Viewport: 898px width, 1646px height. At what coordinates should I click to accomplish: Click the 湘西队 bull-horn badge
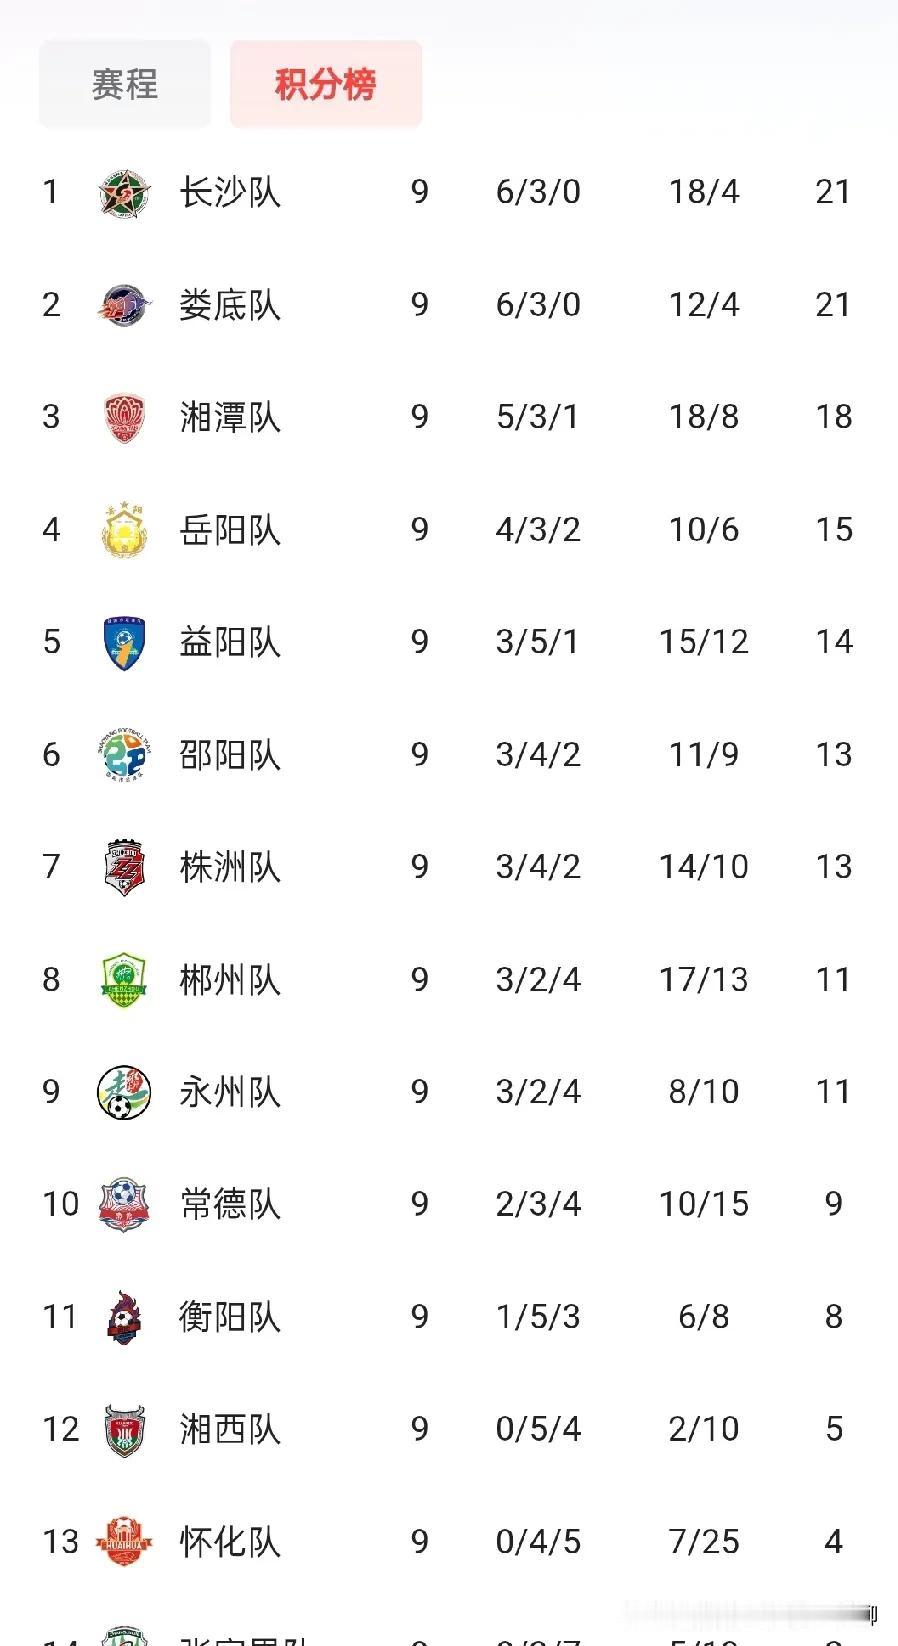tap(125, 1430)
